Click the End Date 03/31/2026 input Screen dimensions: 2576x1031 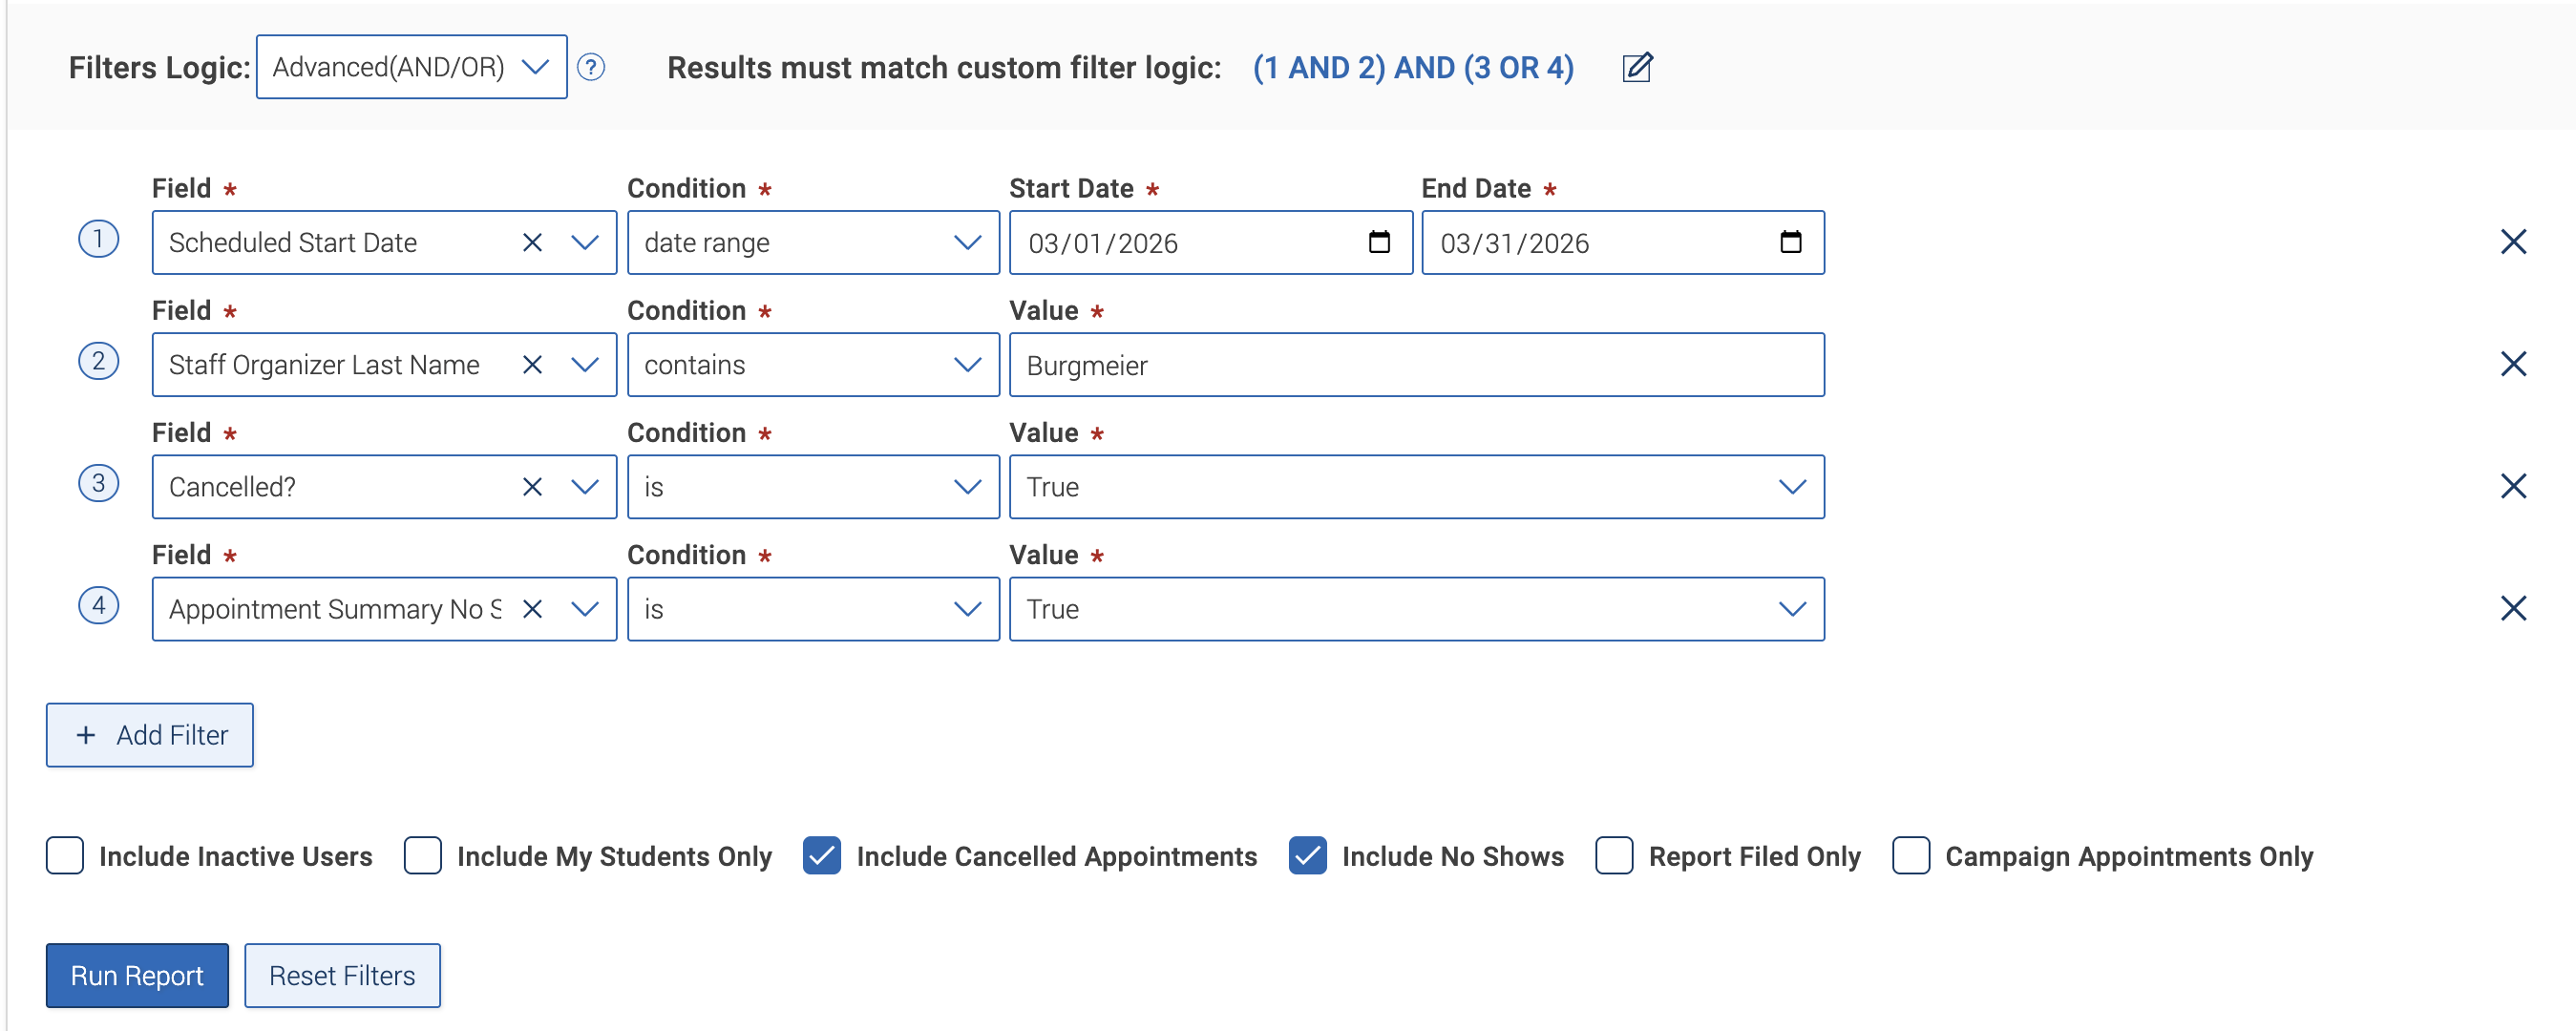tap(1623, 242)
